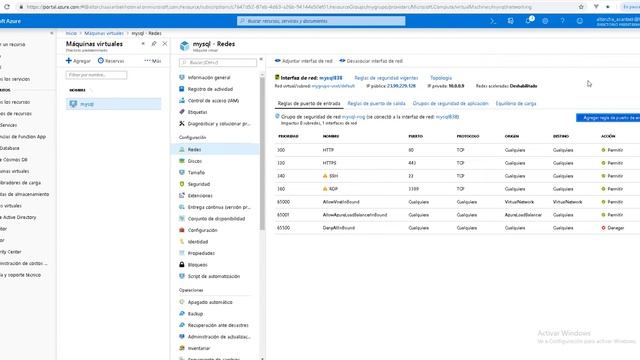
Task: Click the Máquinas virtuales breadcrumb
Action: pos(104,33)
